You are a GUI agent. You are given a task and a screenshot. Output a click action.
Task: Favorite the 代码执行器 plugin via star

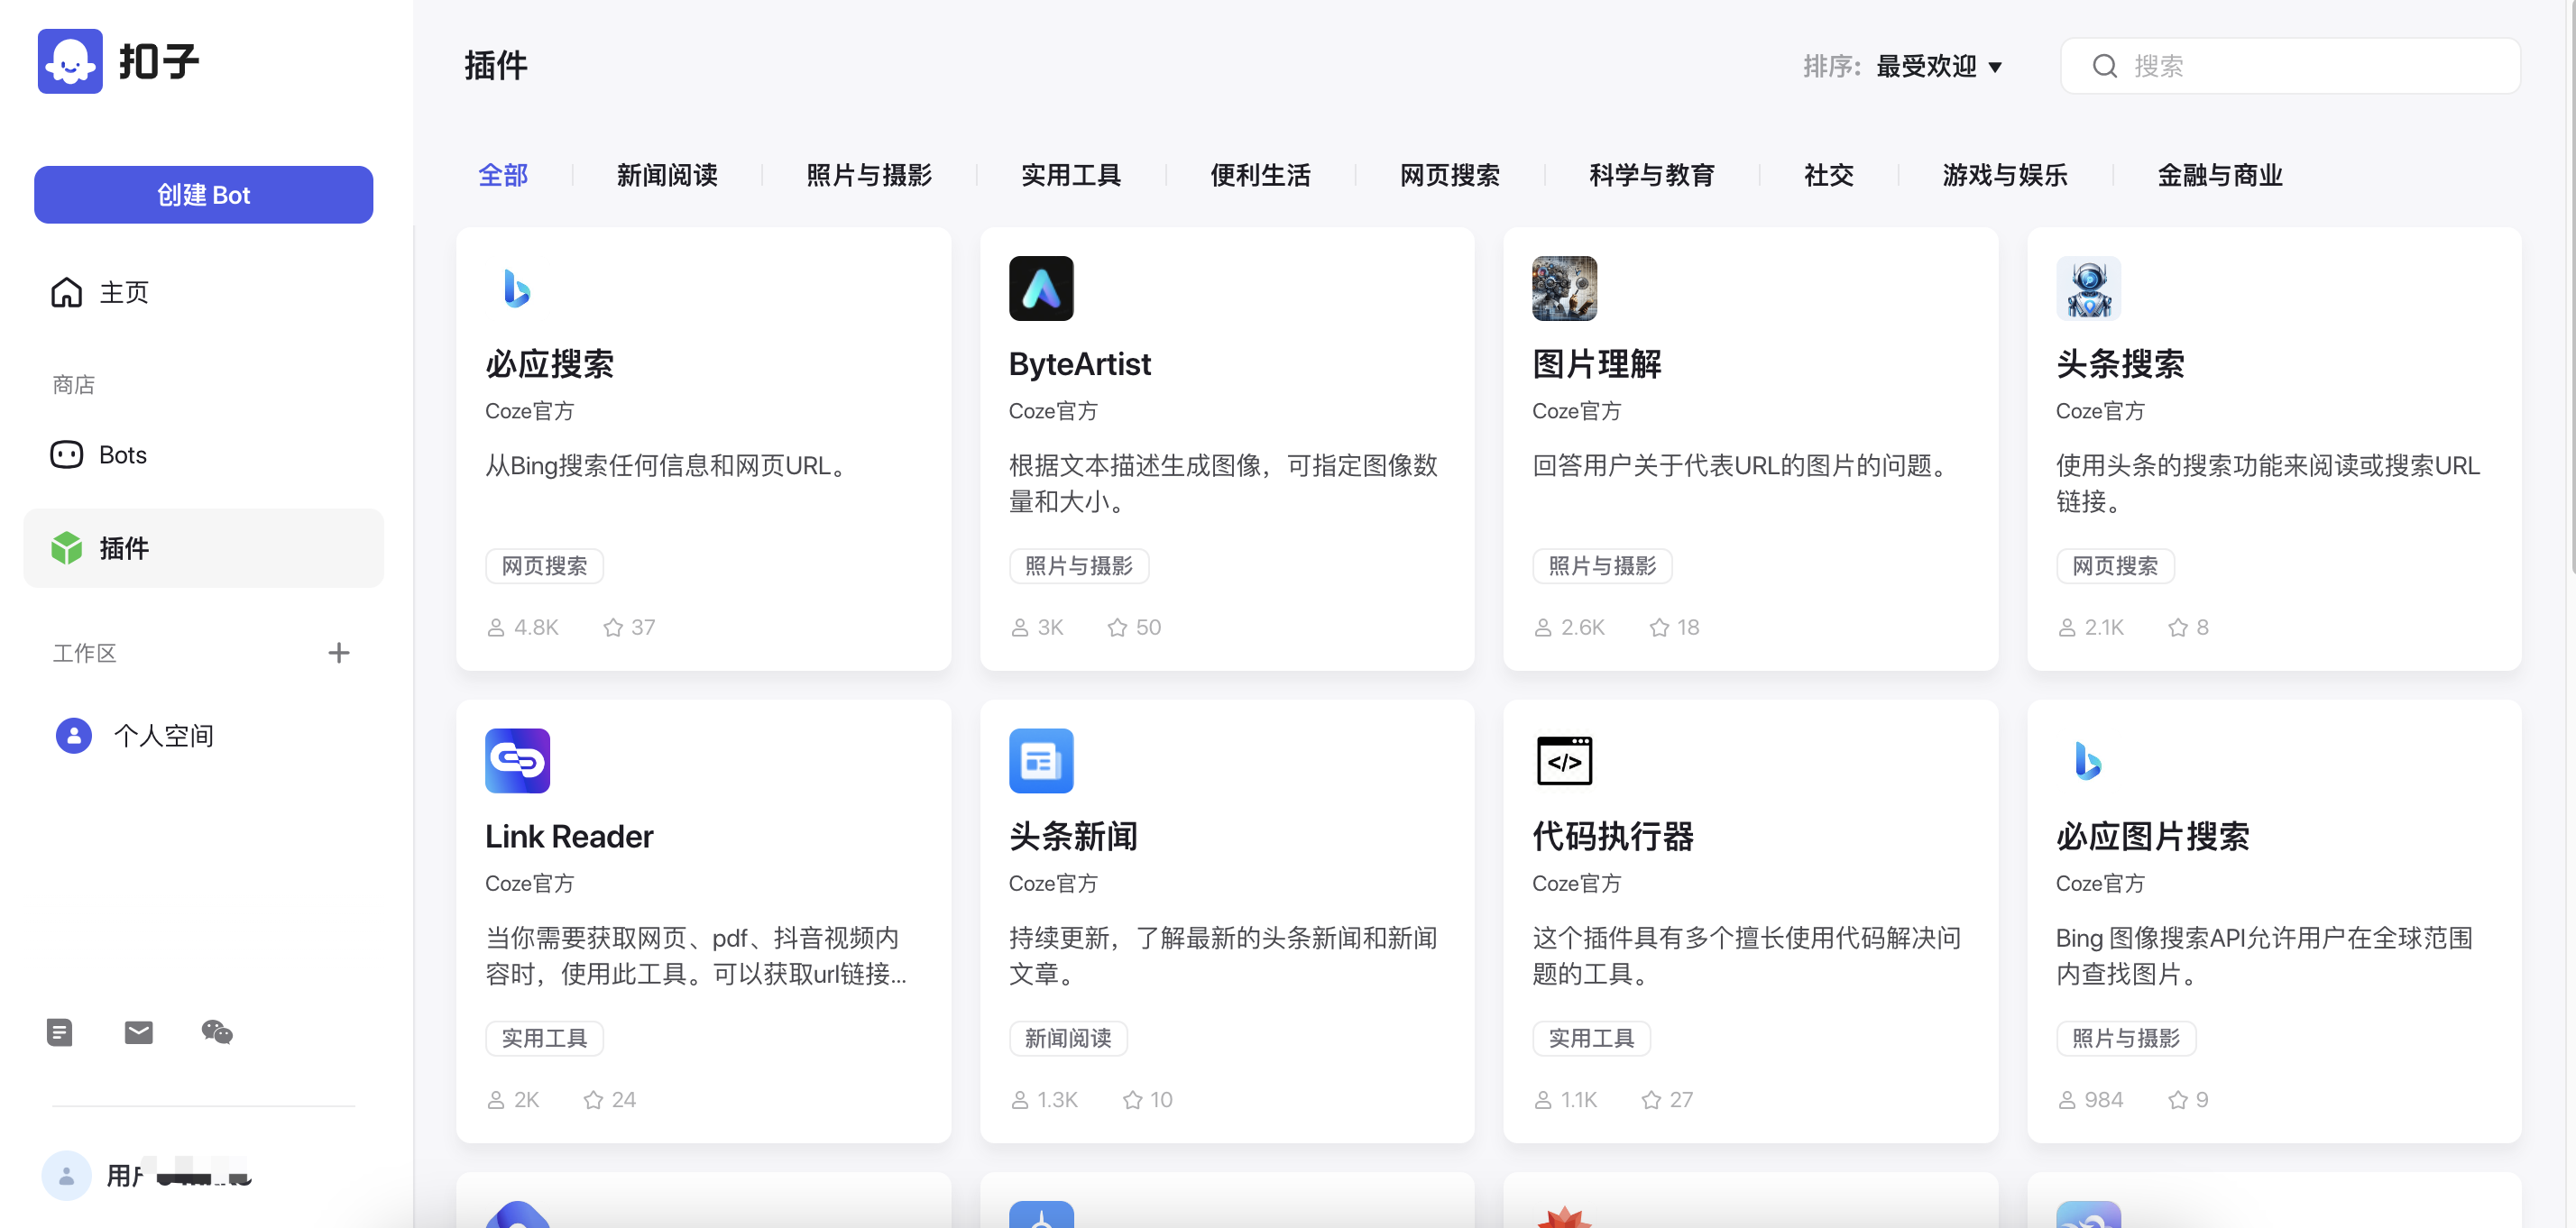(1651, 1100)
